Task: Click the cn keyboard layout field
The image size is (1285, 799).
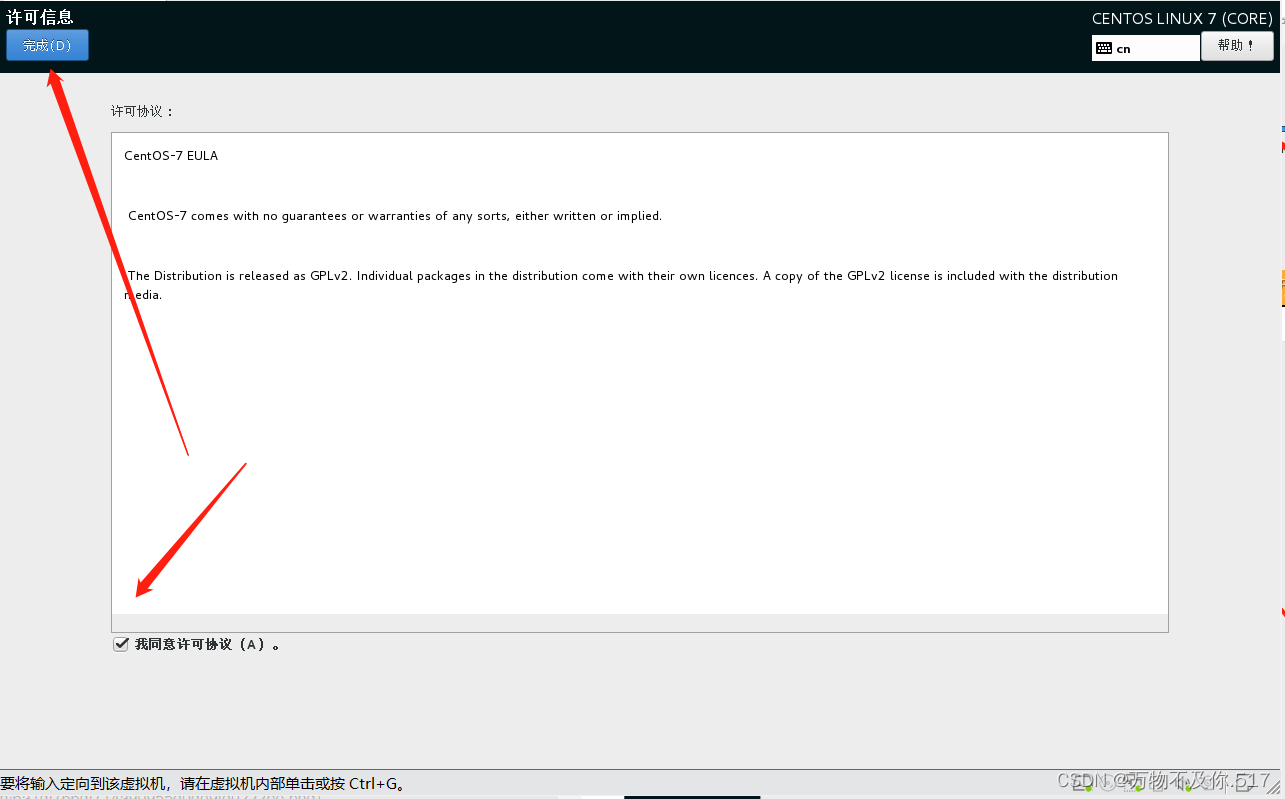Action: [x=1145, y=48]
